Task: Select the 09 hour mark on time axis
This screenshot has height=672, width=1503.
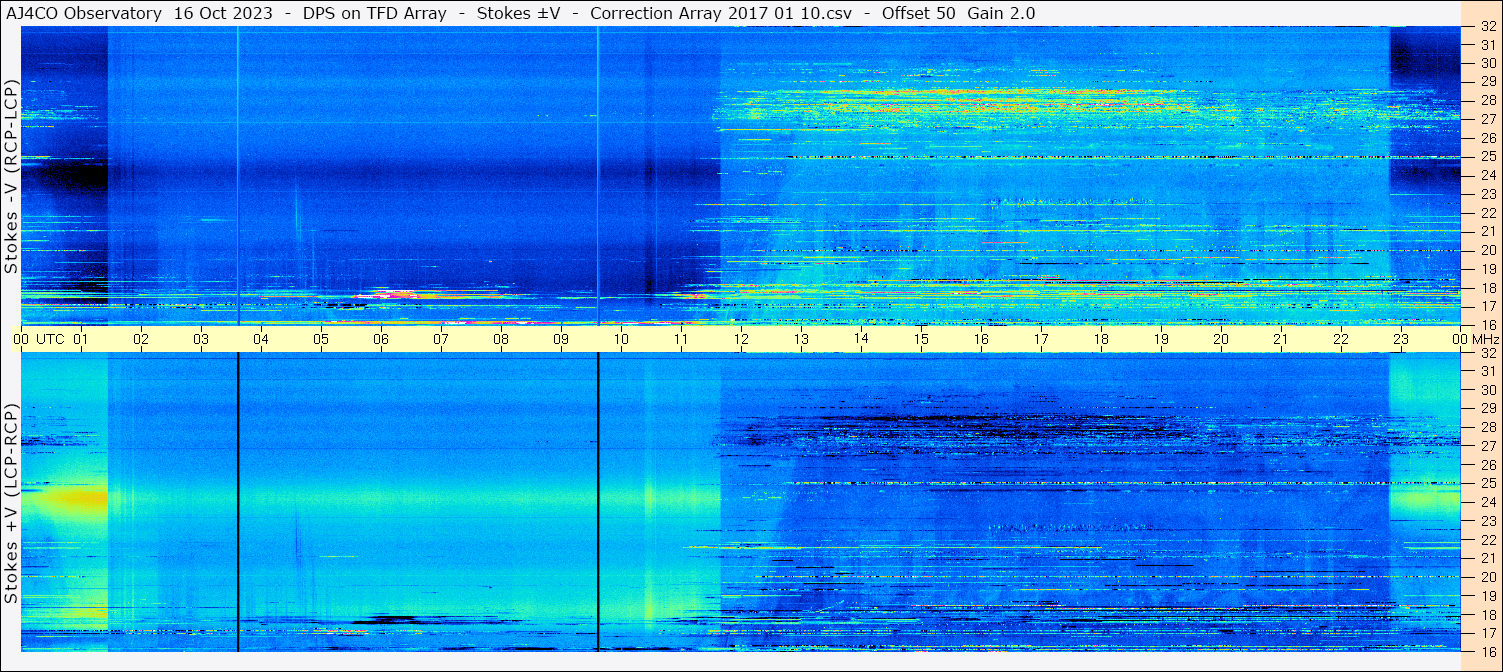Action: (x=560, y=339)
